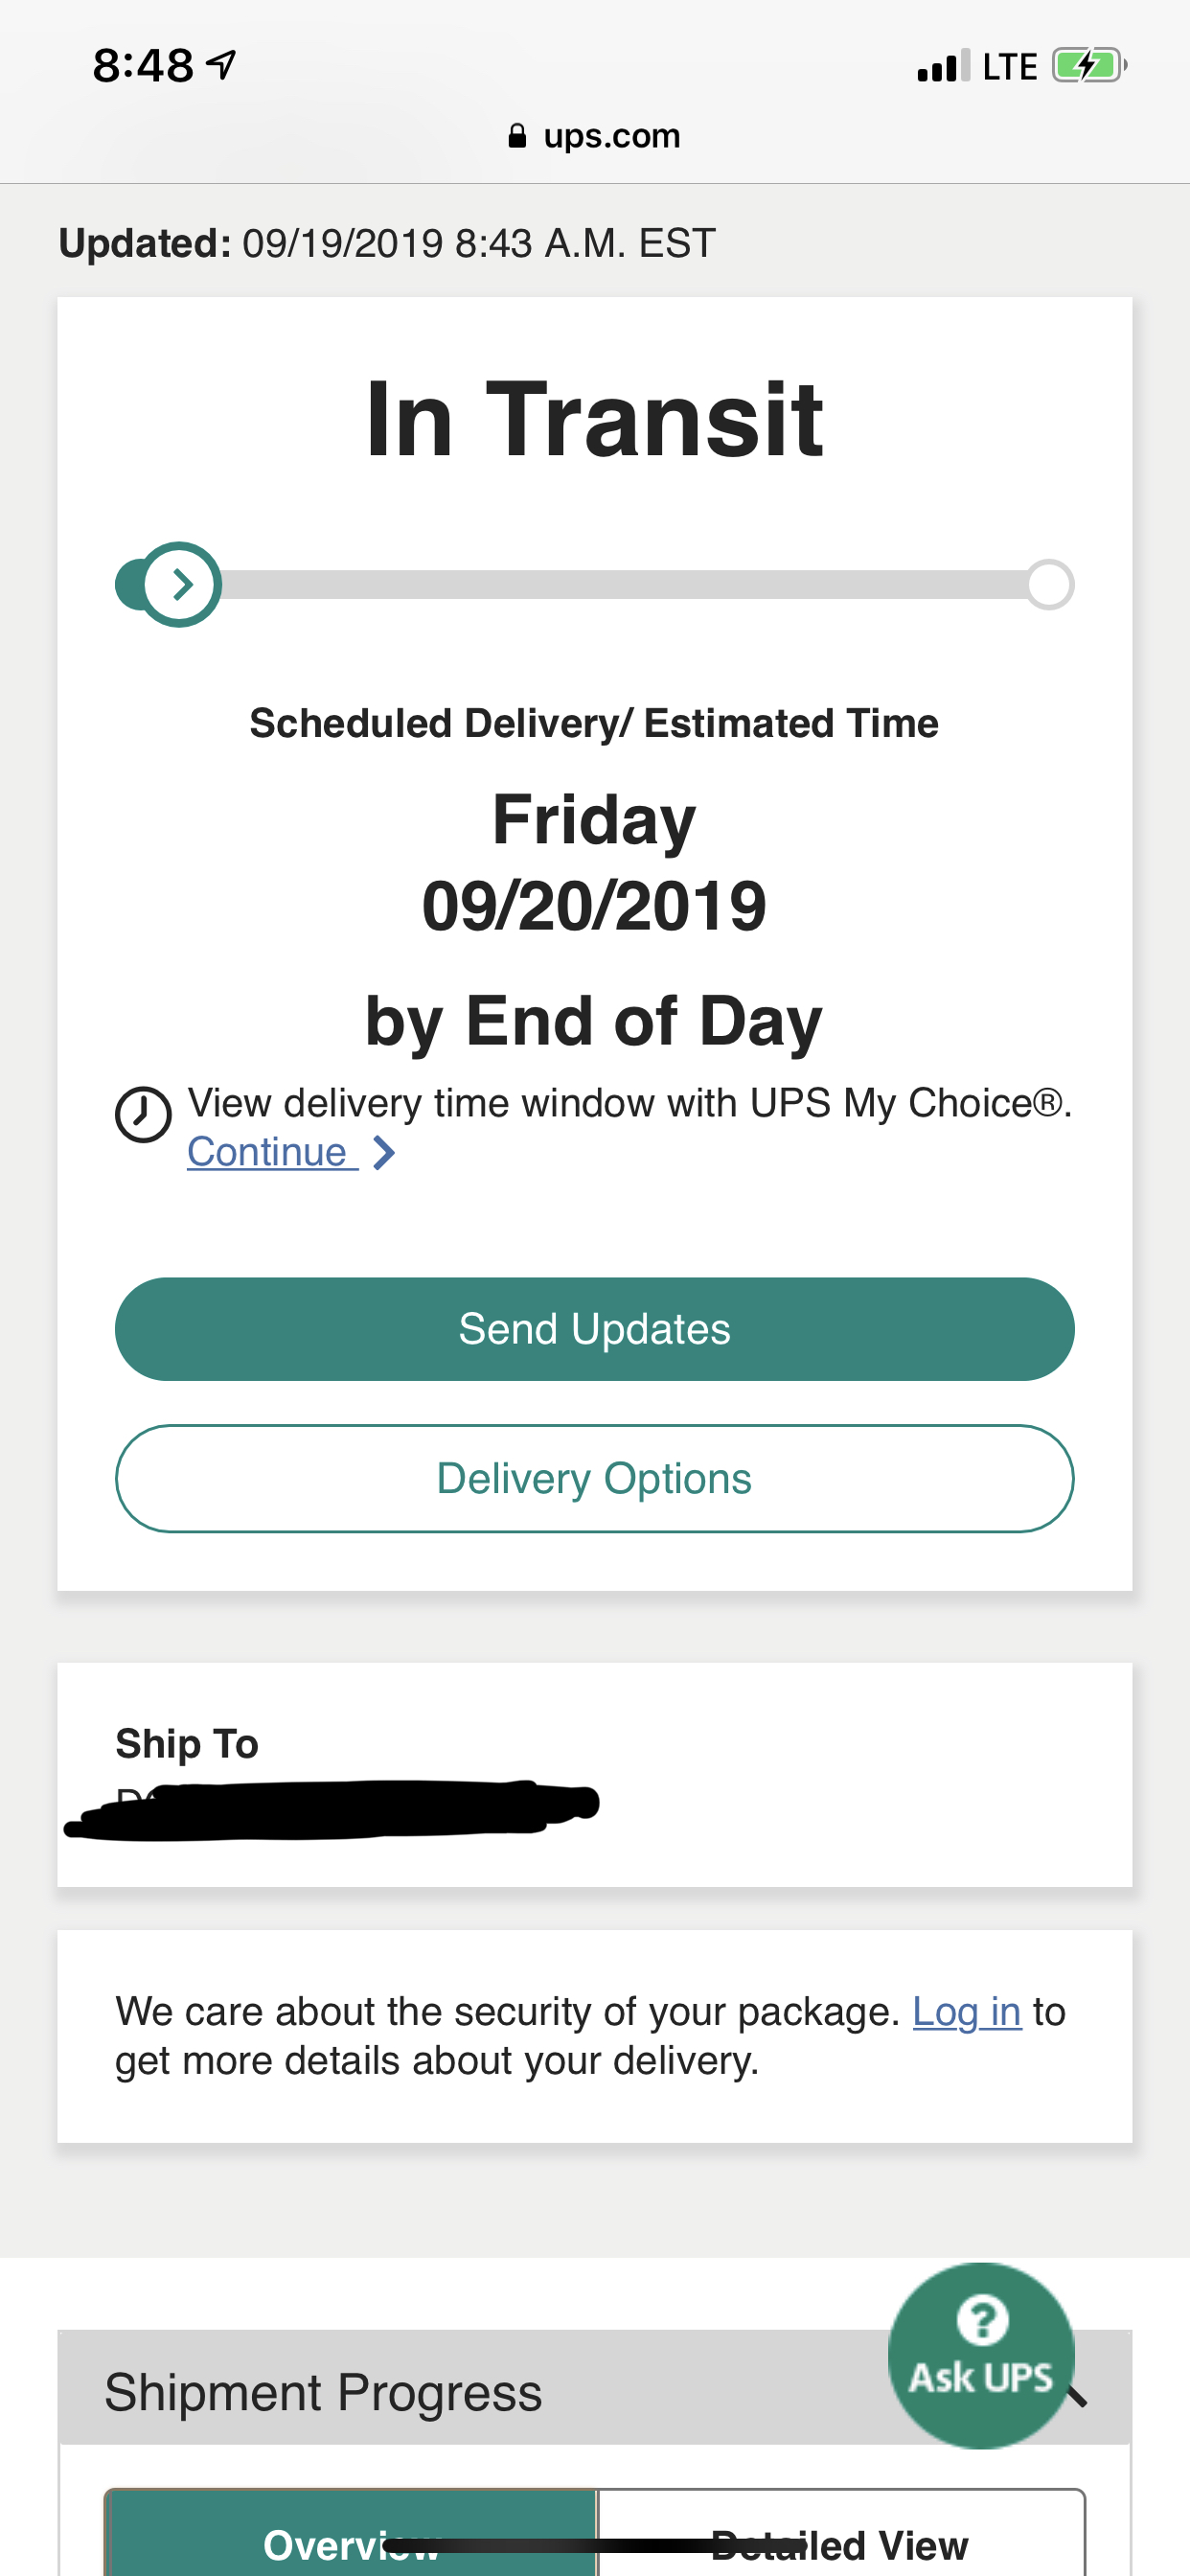Tap the battery charging icon
This screenshot has height=2576, width=1190.
point(1088,66)
